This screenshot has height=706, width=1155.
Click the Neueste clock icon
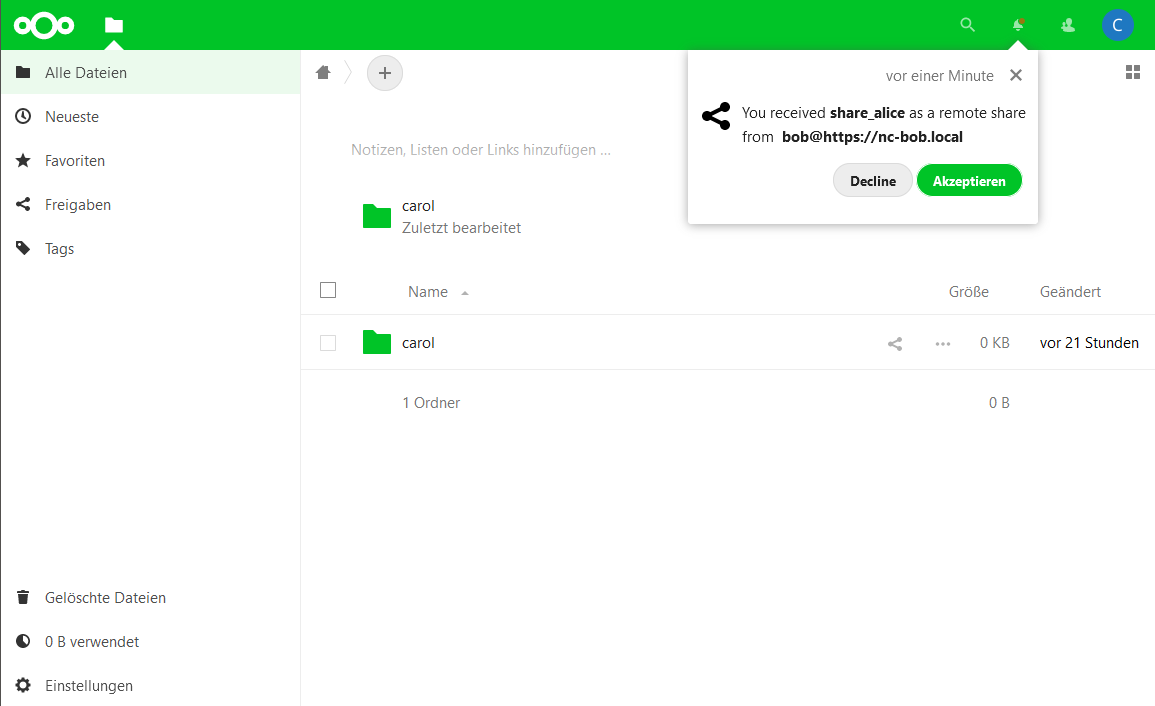tap(24, 116)
